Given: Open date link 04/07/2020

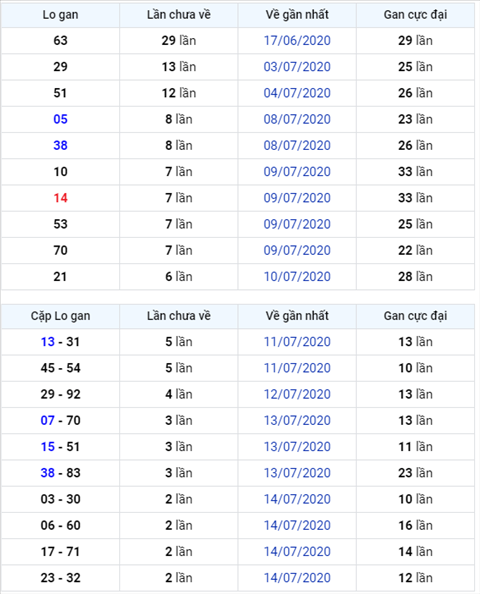Looking at the screenshot, I should point(297,93).
